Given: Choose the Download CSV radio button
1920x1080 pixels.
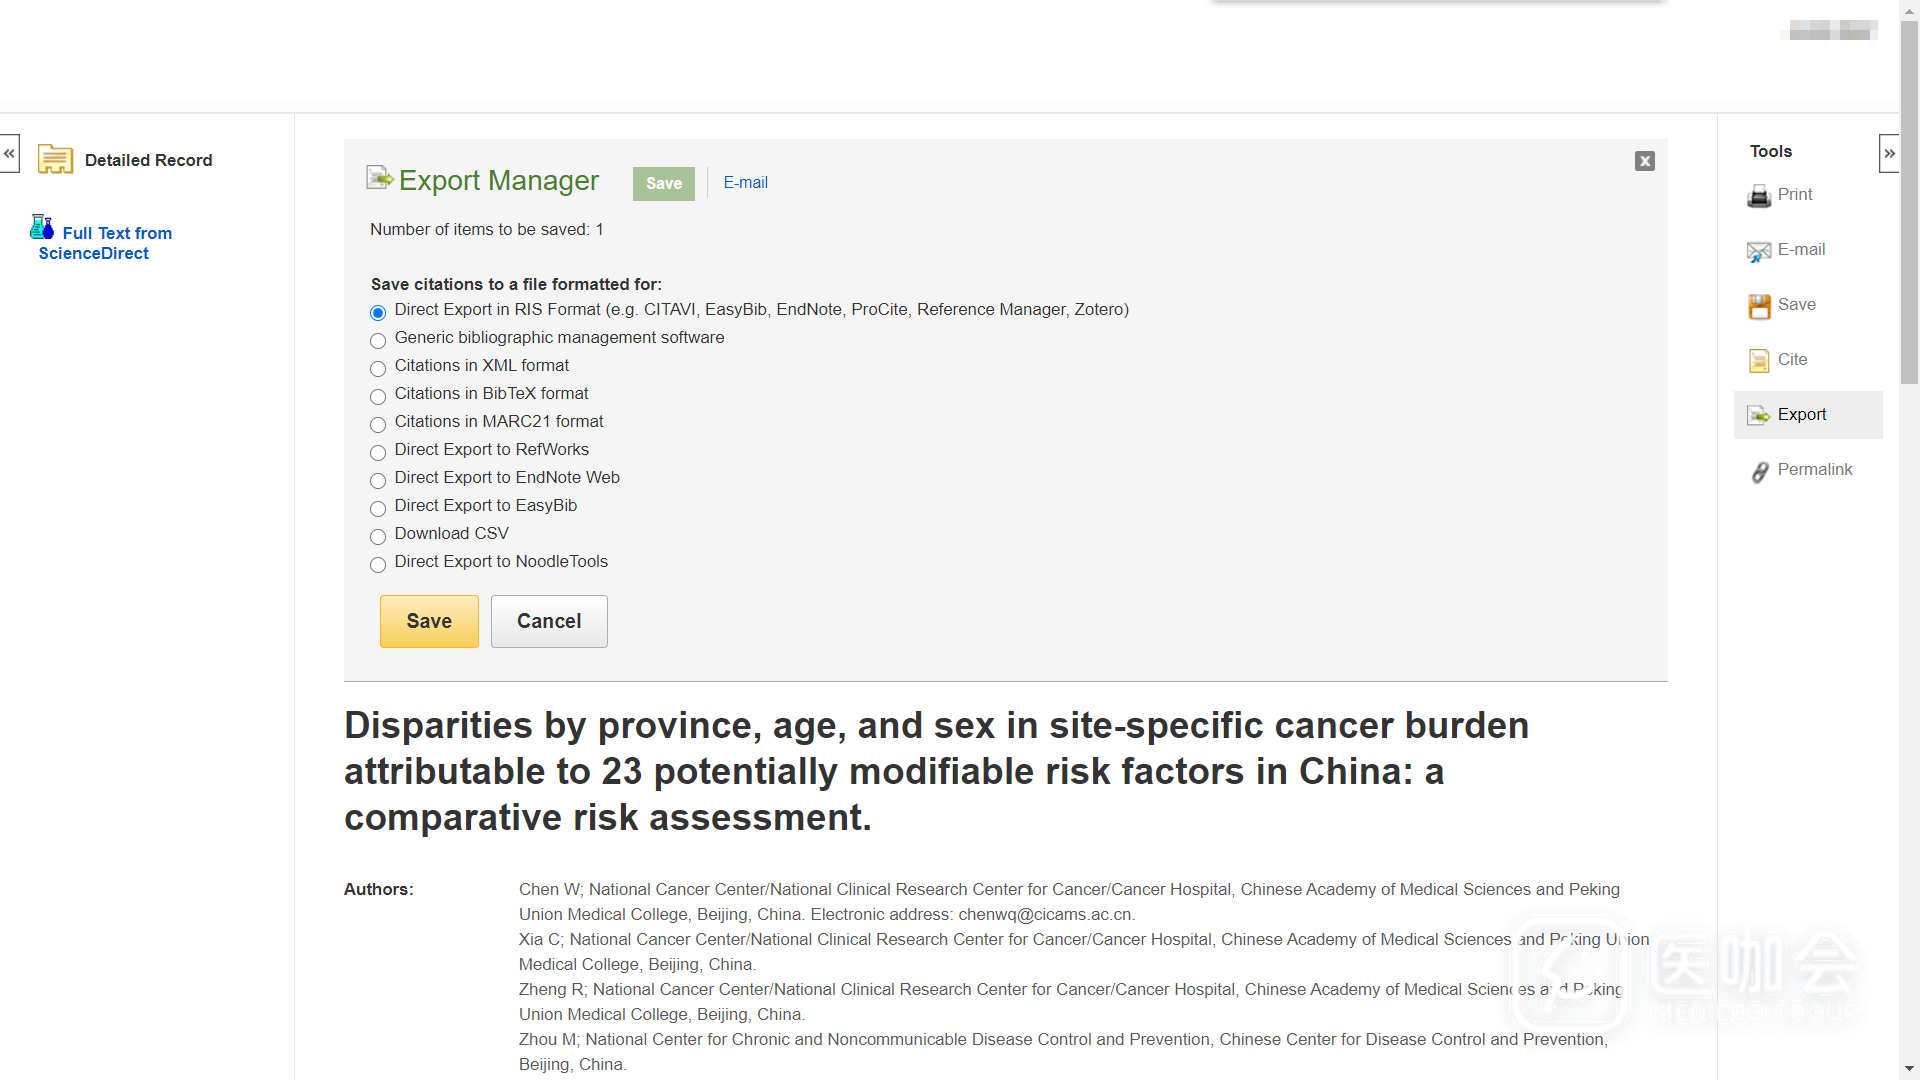Looking at the screenshot, I should click(x=378, y=537).
